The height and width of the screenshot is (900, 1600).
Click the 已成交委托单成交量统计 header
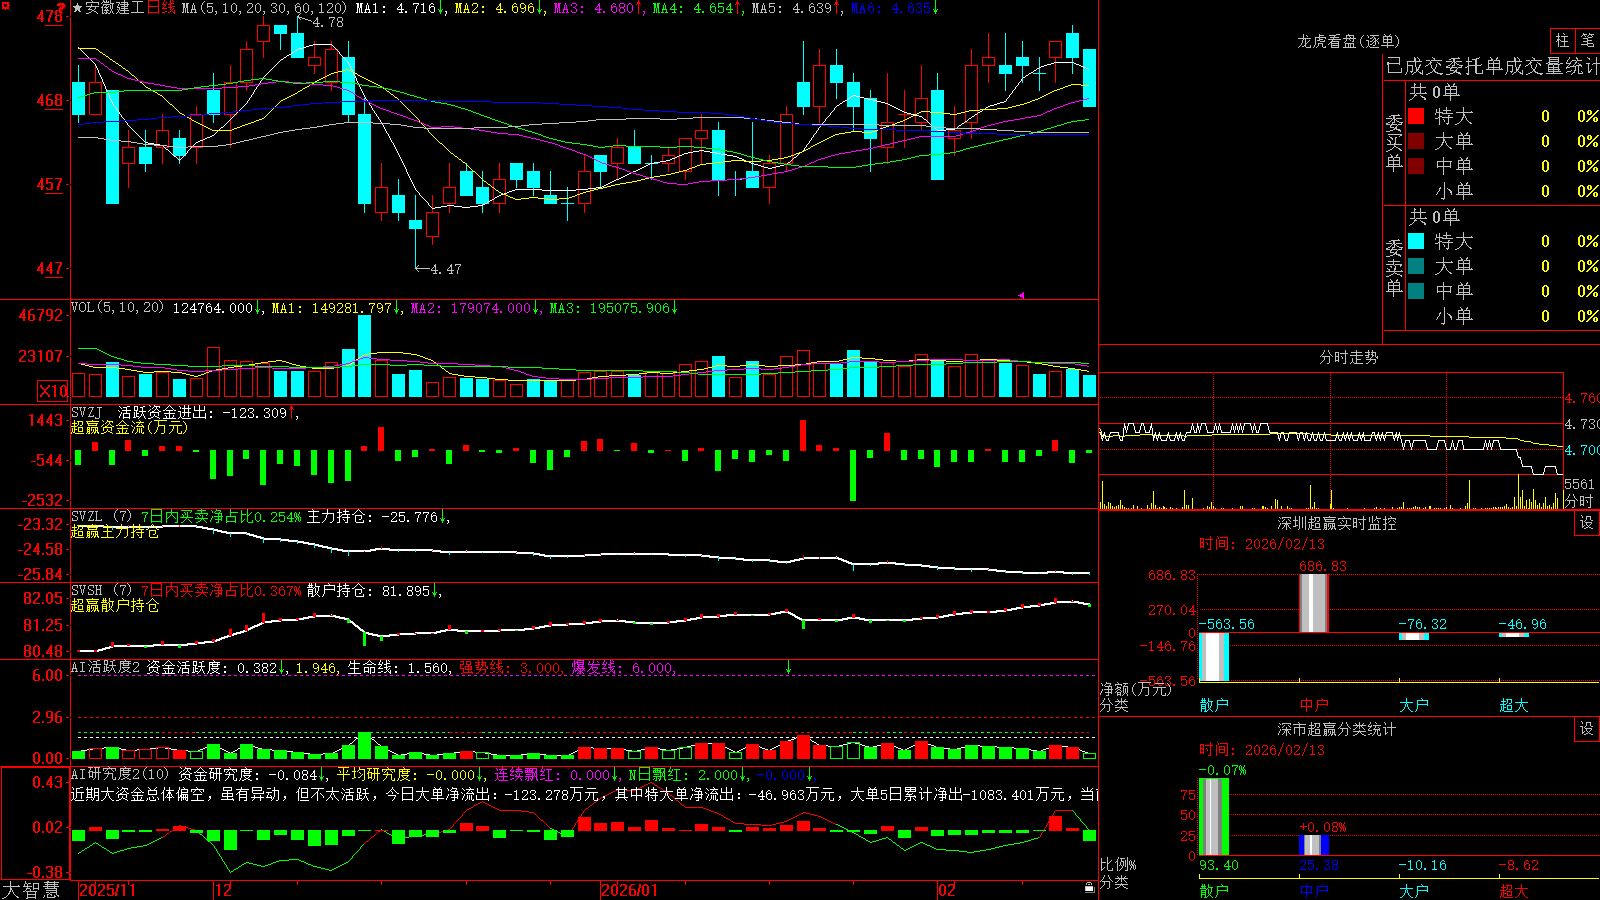click(x=1492, y=66)
